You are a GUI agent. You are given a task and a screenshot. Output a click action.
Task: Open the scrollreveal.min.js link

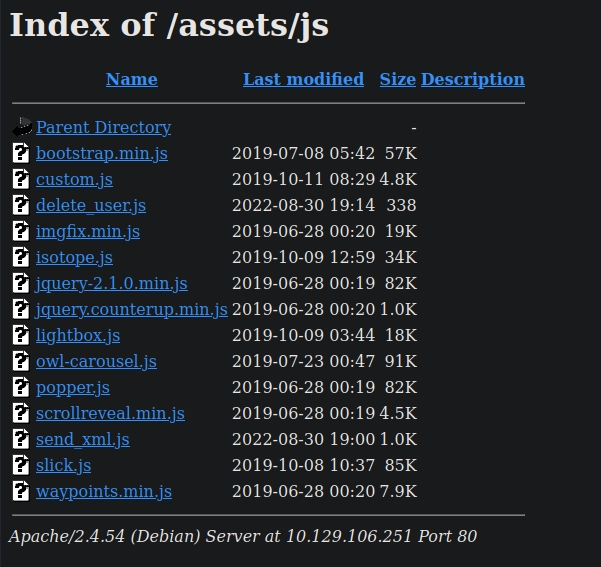[110, 413]
